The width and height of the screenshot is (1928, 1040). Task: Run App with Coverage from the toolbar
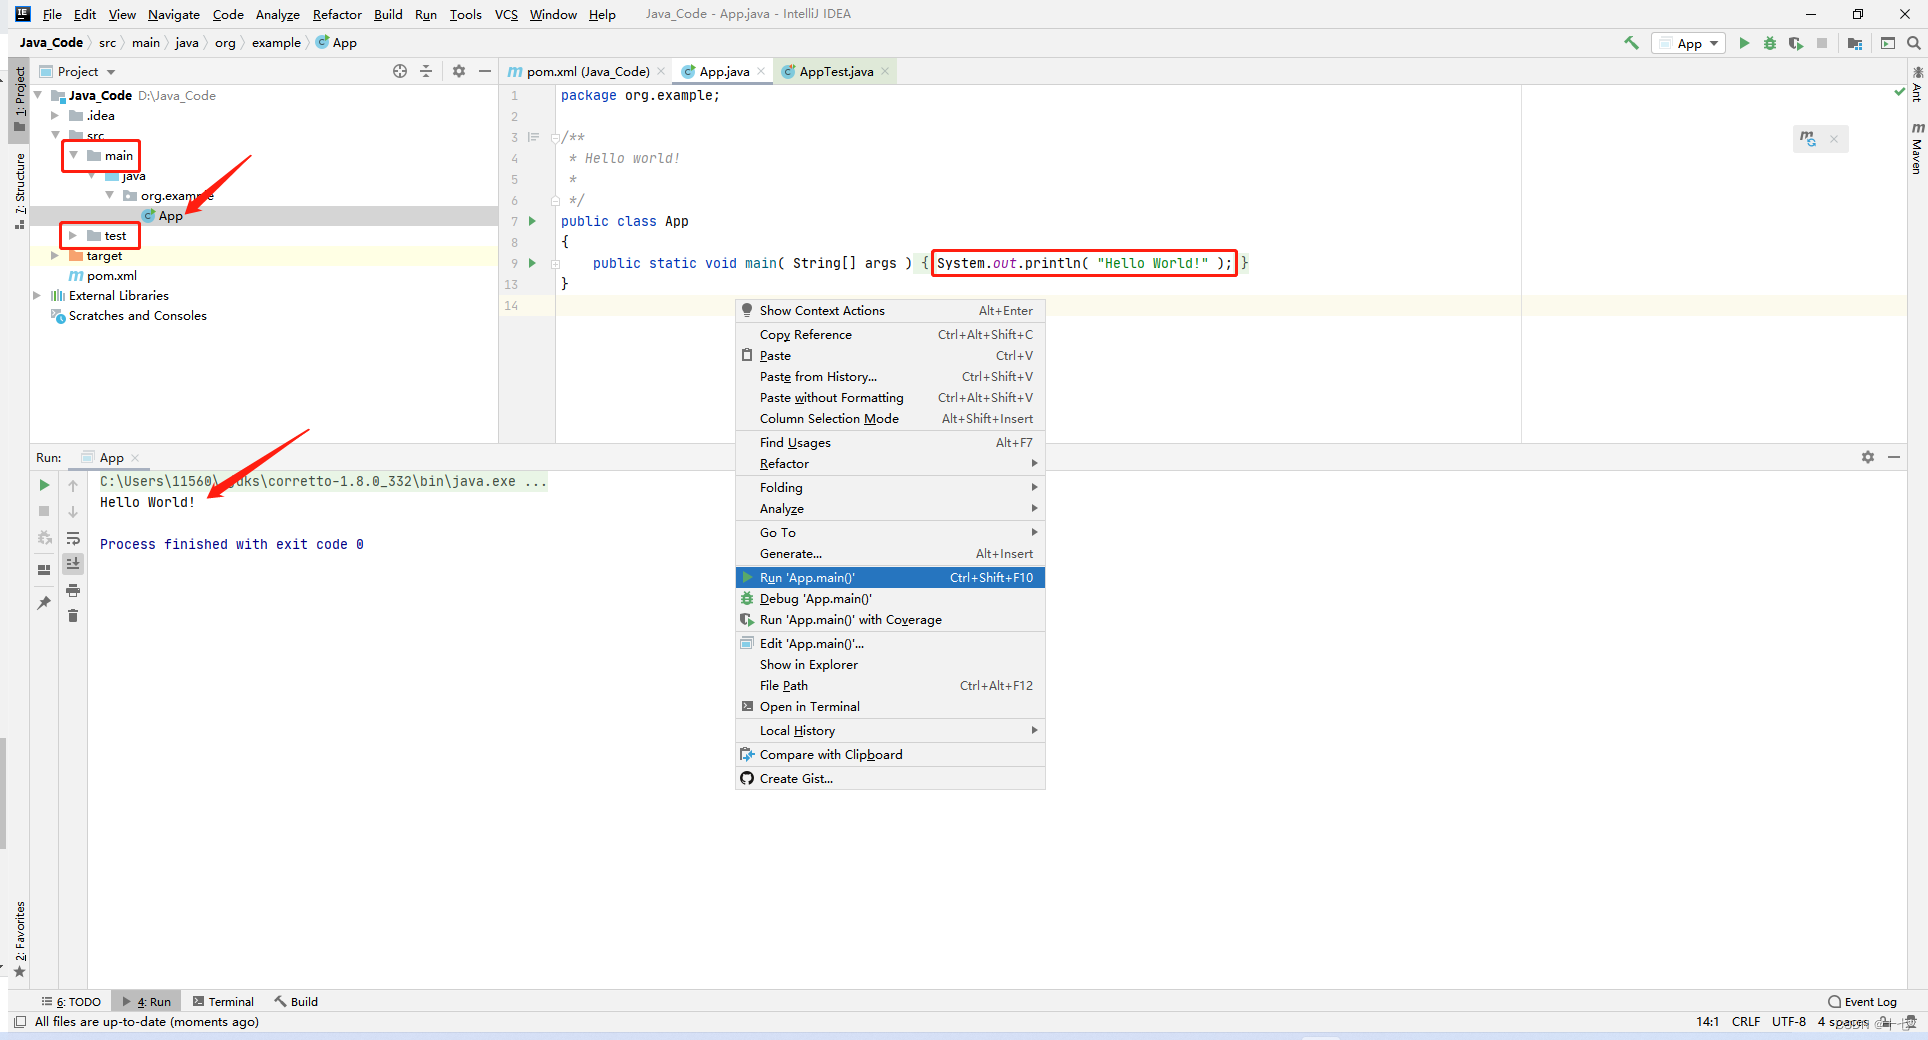(x=1796, y=43)
